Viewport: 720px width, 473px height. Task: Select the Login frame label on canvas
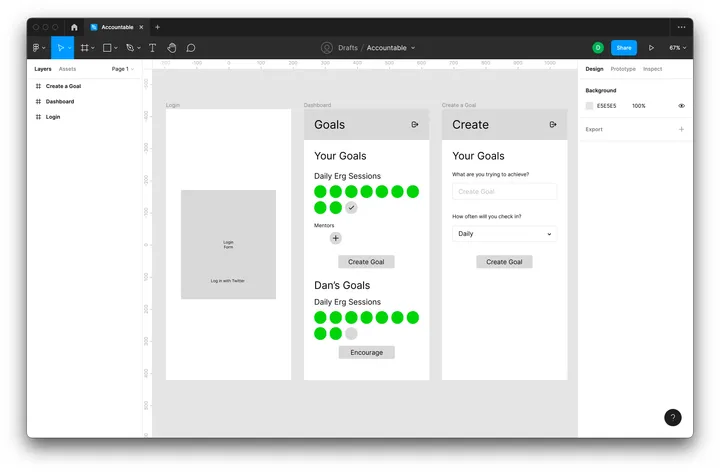coord(173,105)
